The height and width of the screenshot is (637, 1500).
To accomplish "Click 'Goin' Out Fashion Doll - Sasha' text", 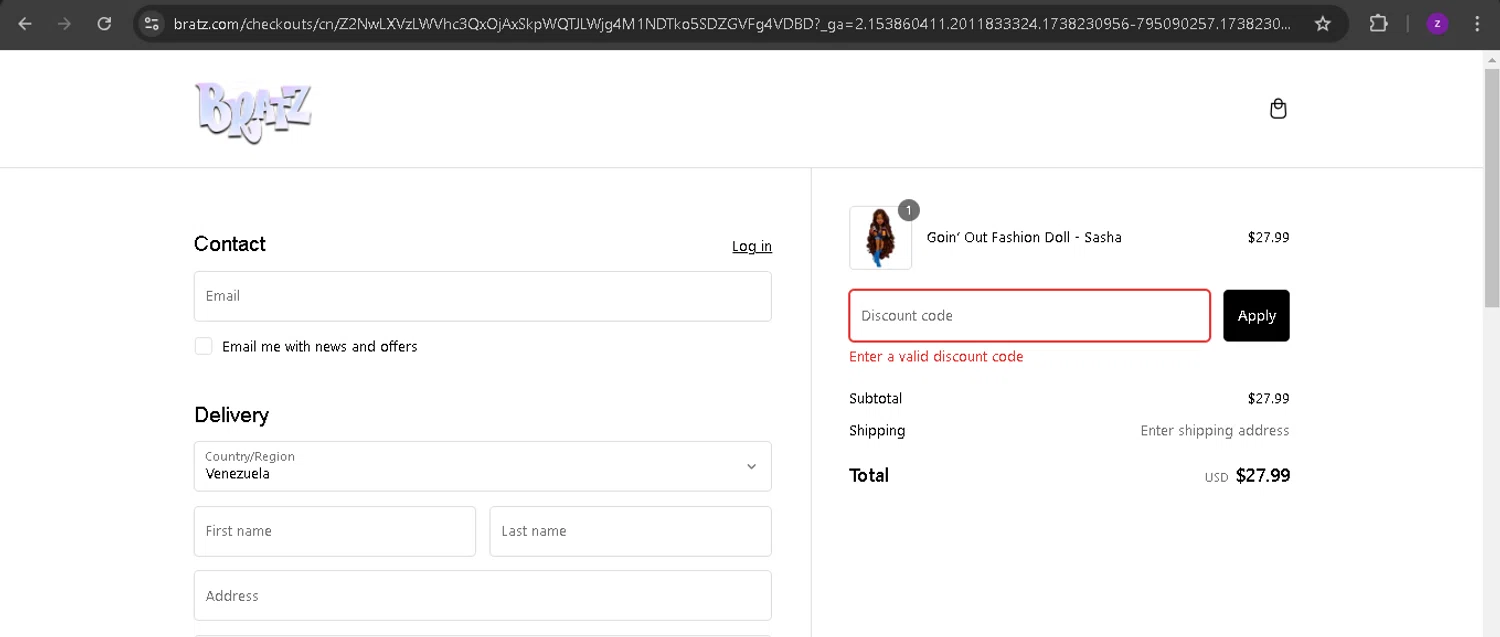I will coord(1024,238).
